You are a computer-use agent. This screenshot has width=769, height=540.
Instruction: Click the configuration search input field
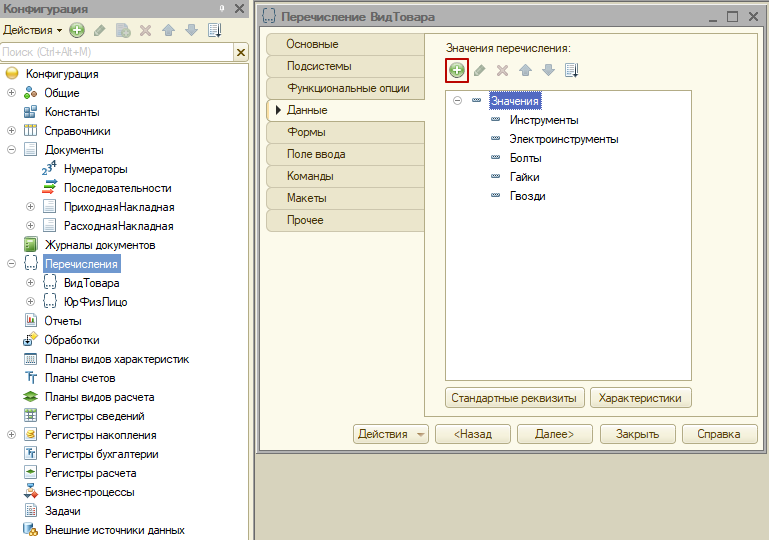pos(117,52)
